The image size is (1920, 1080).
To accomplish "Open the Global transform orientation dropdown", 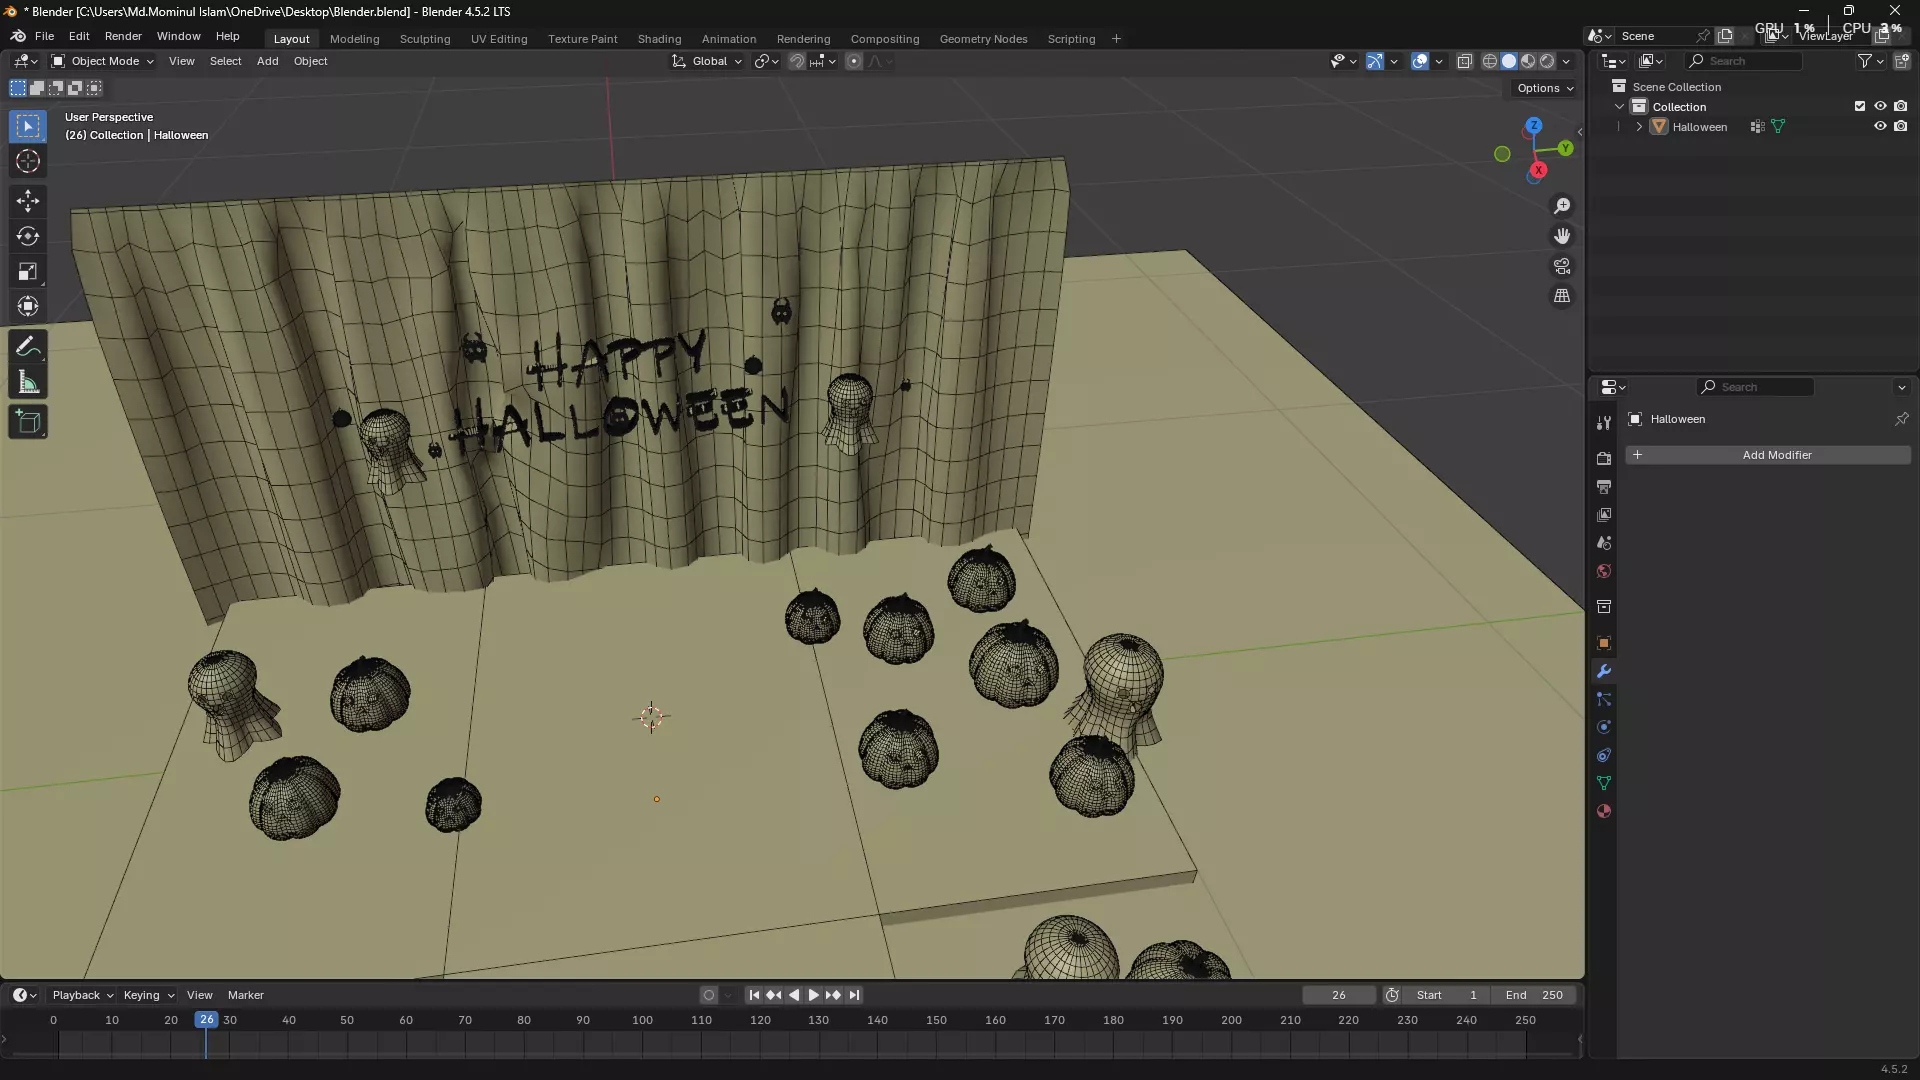I will 707,61.
